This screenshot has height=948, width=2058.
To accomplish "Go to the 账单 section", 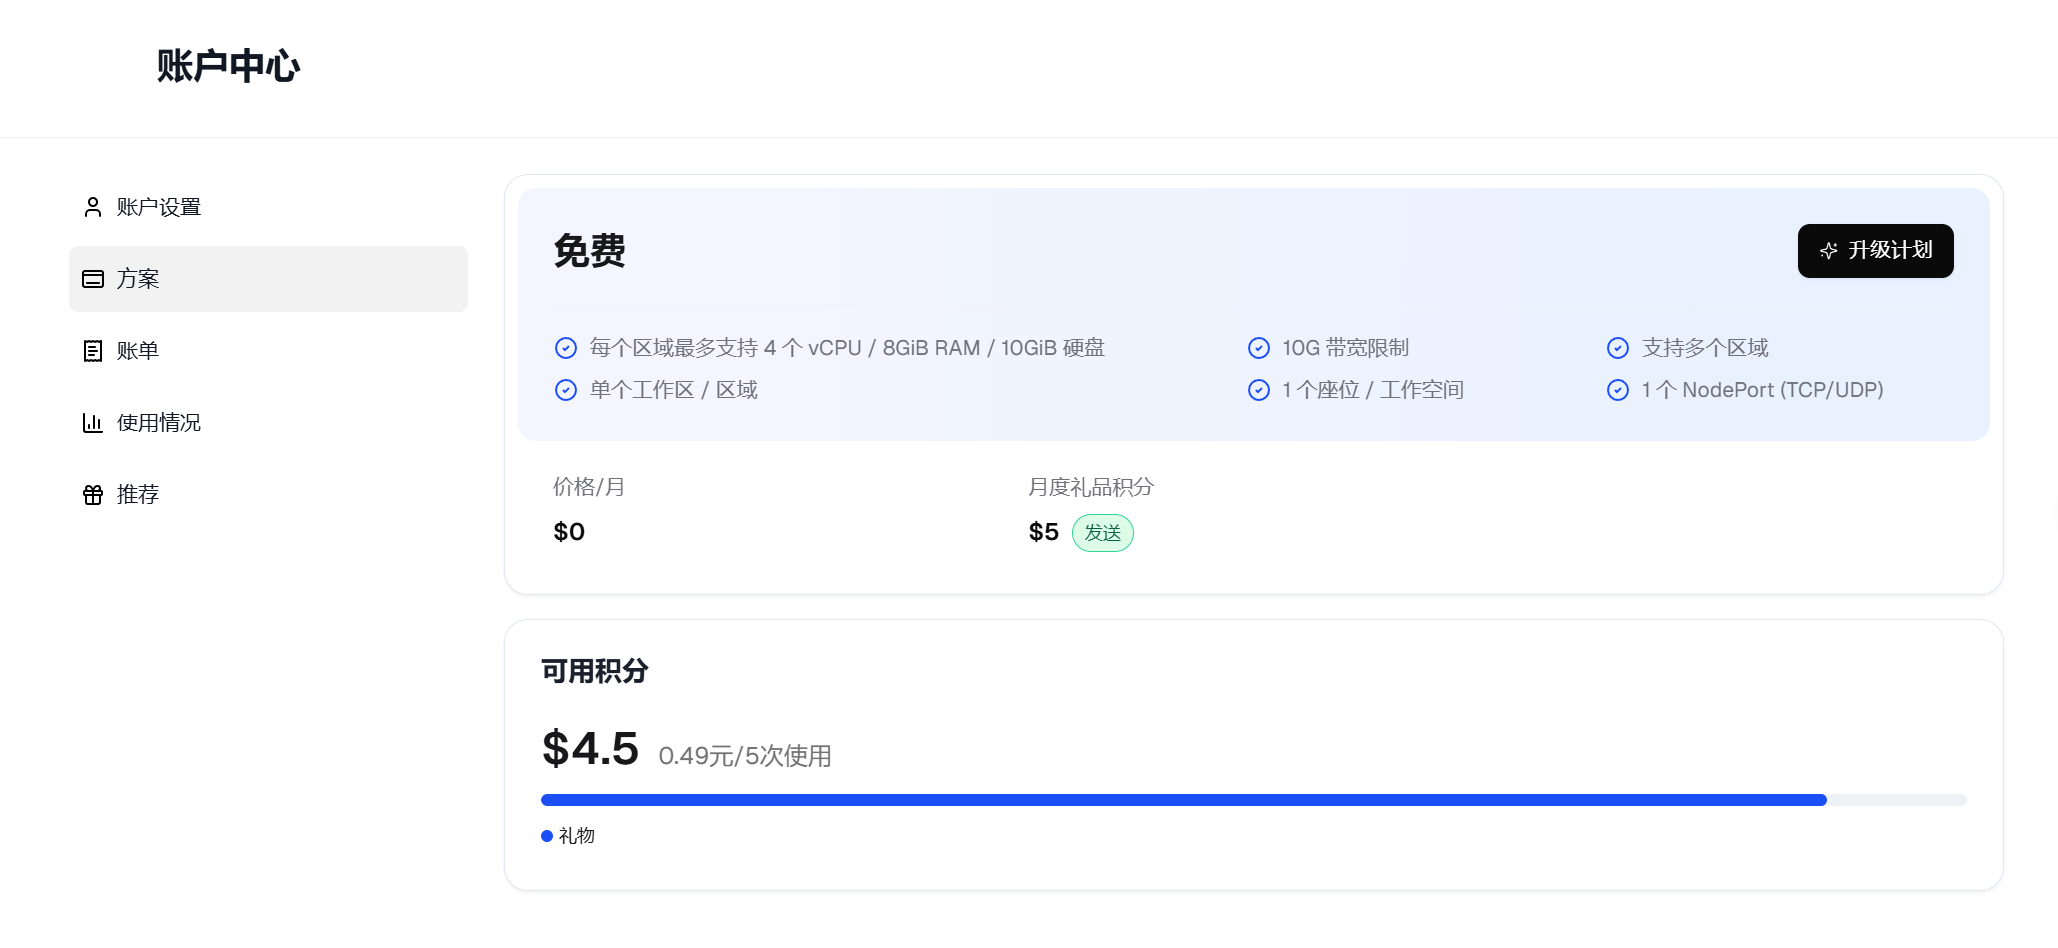I will tap(138, 351).
